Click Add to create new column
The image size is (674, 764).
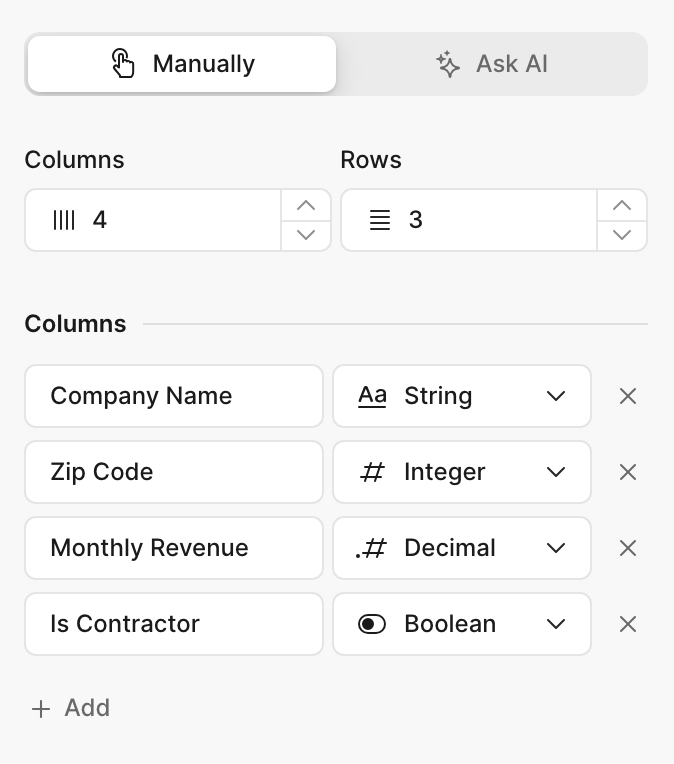point(71,708)
